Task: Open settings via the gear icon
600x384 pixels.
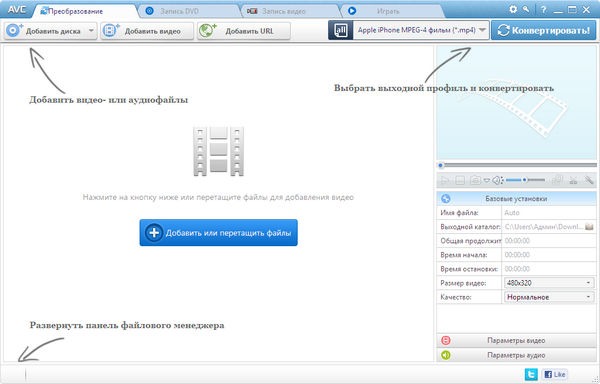Action: coord(513,9)
